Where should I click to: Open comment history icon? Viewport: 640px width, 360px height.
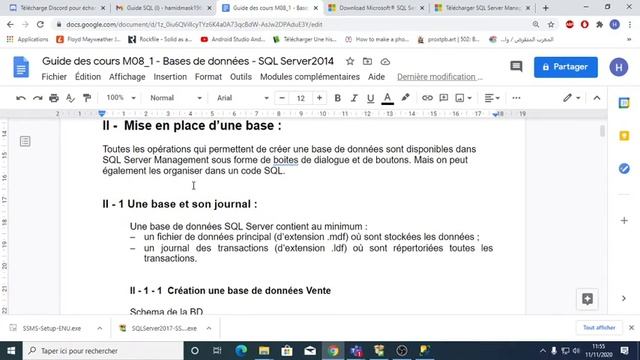point(516,67)
